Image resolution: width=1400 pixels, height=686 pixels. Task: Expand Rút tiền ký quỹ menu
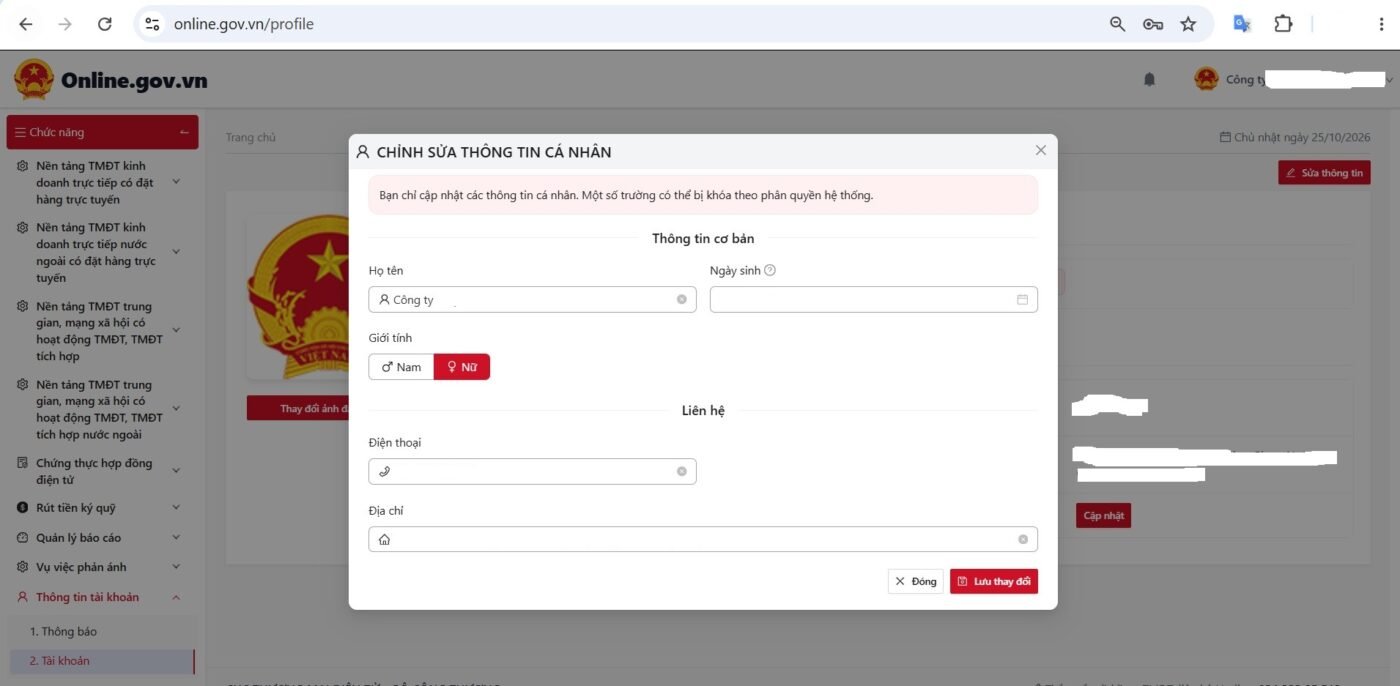click(x=100, y=508)
